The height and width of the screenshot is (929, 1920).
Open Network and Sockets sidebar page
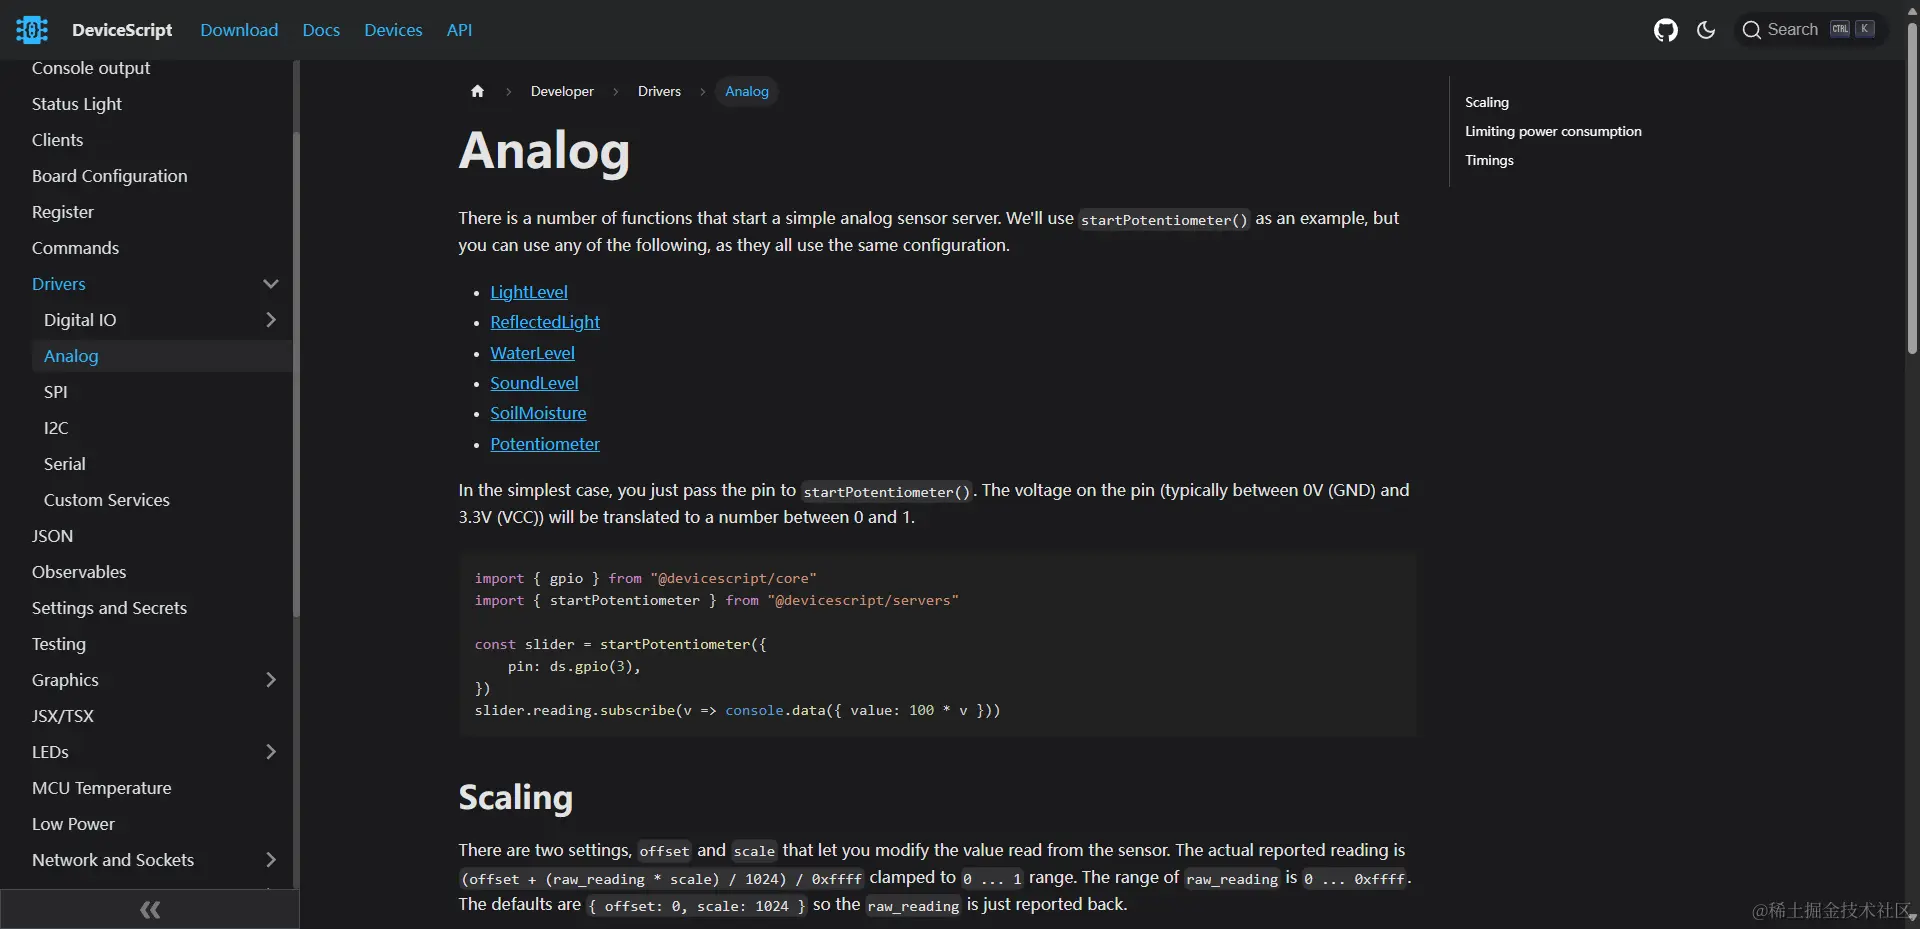[x=113, y=860]
